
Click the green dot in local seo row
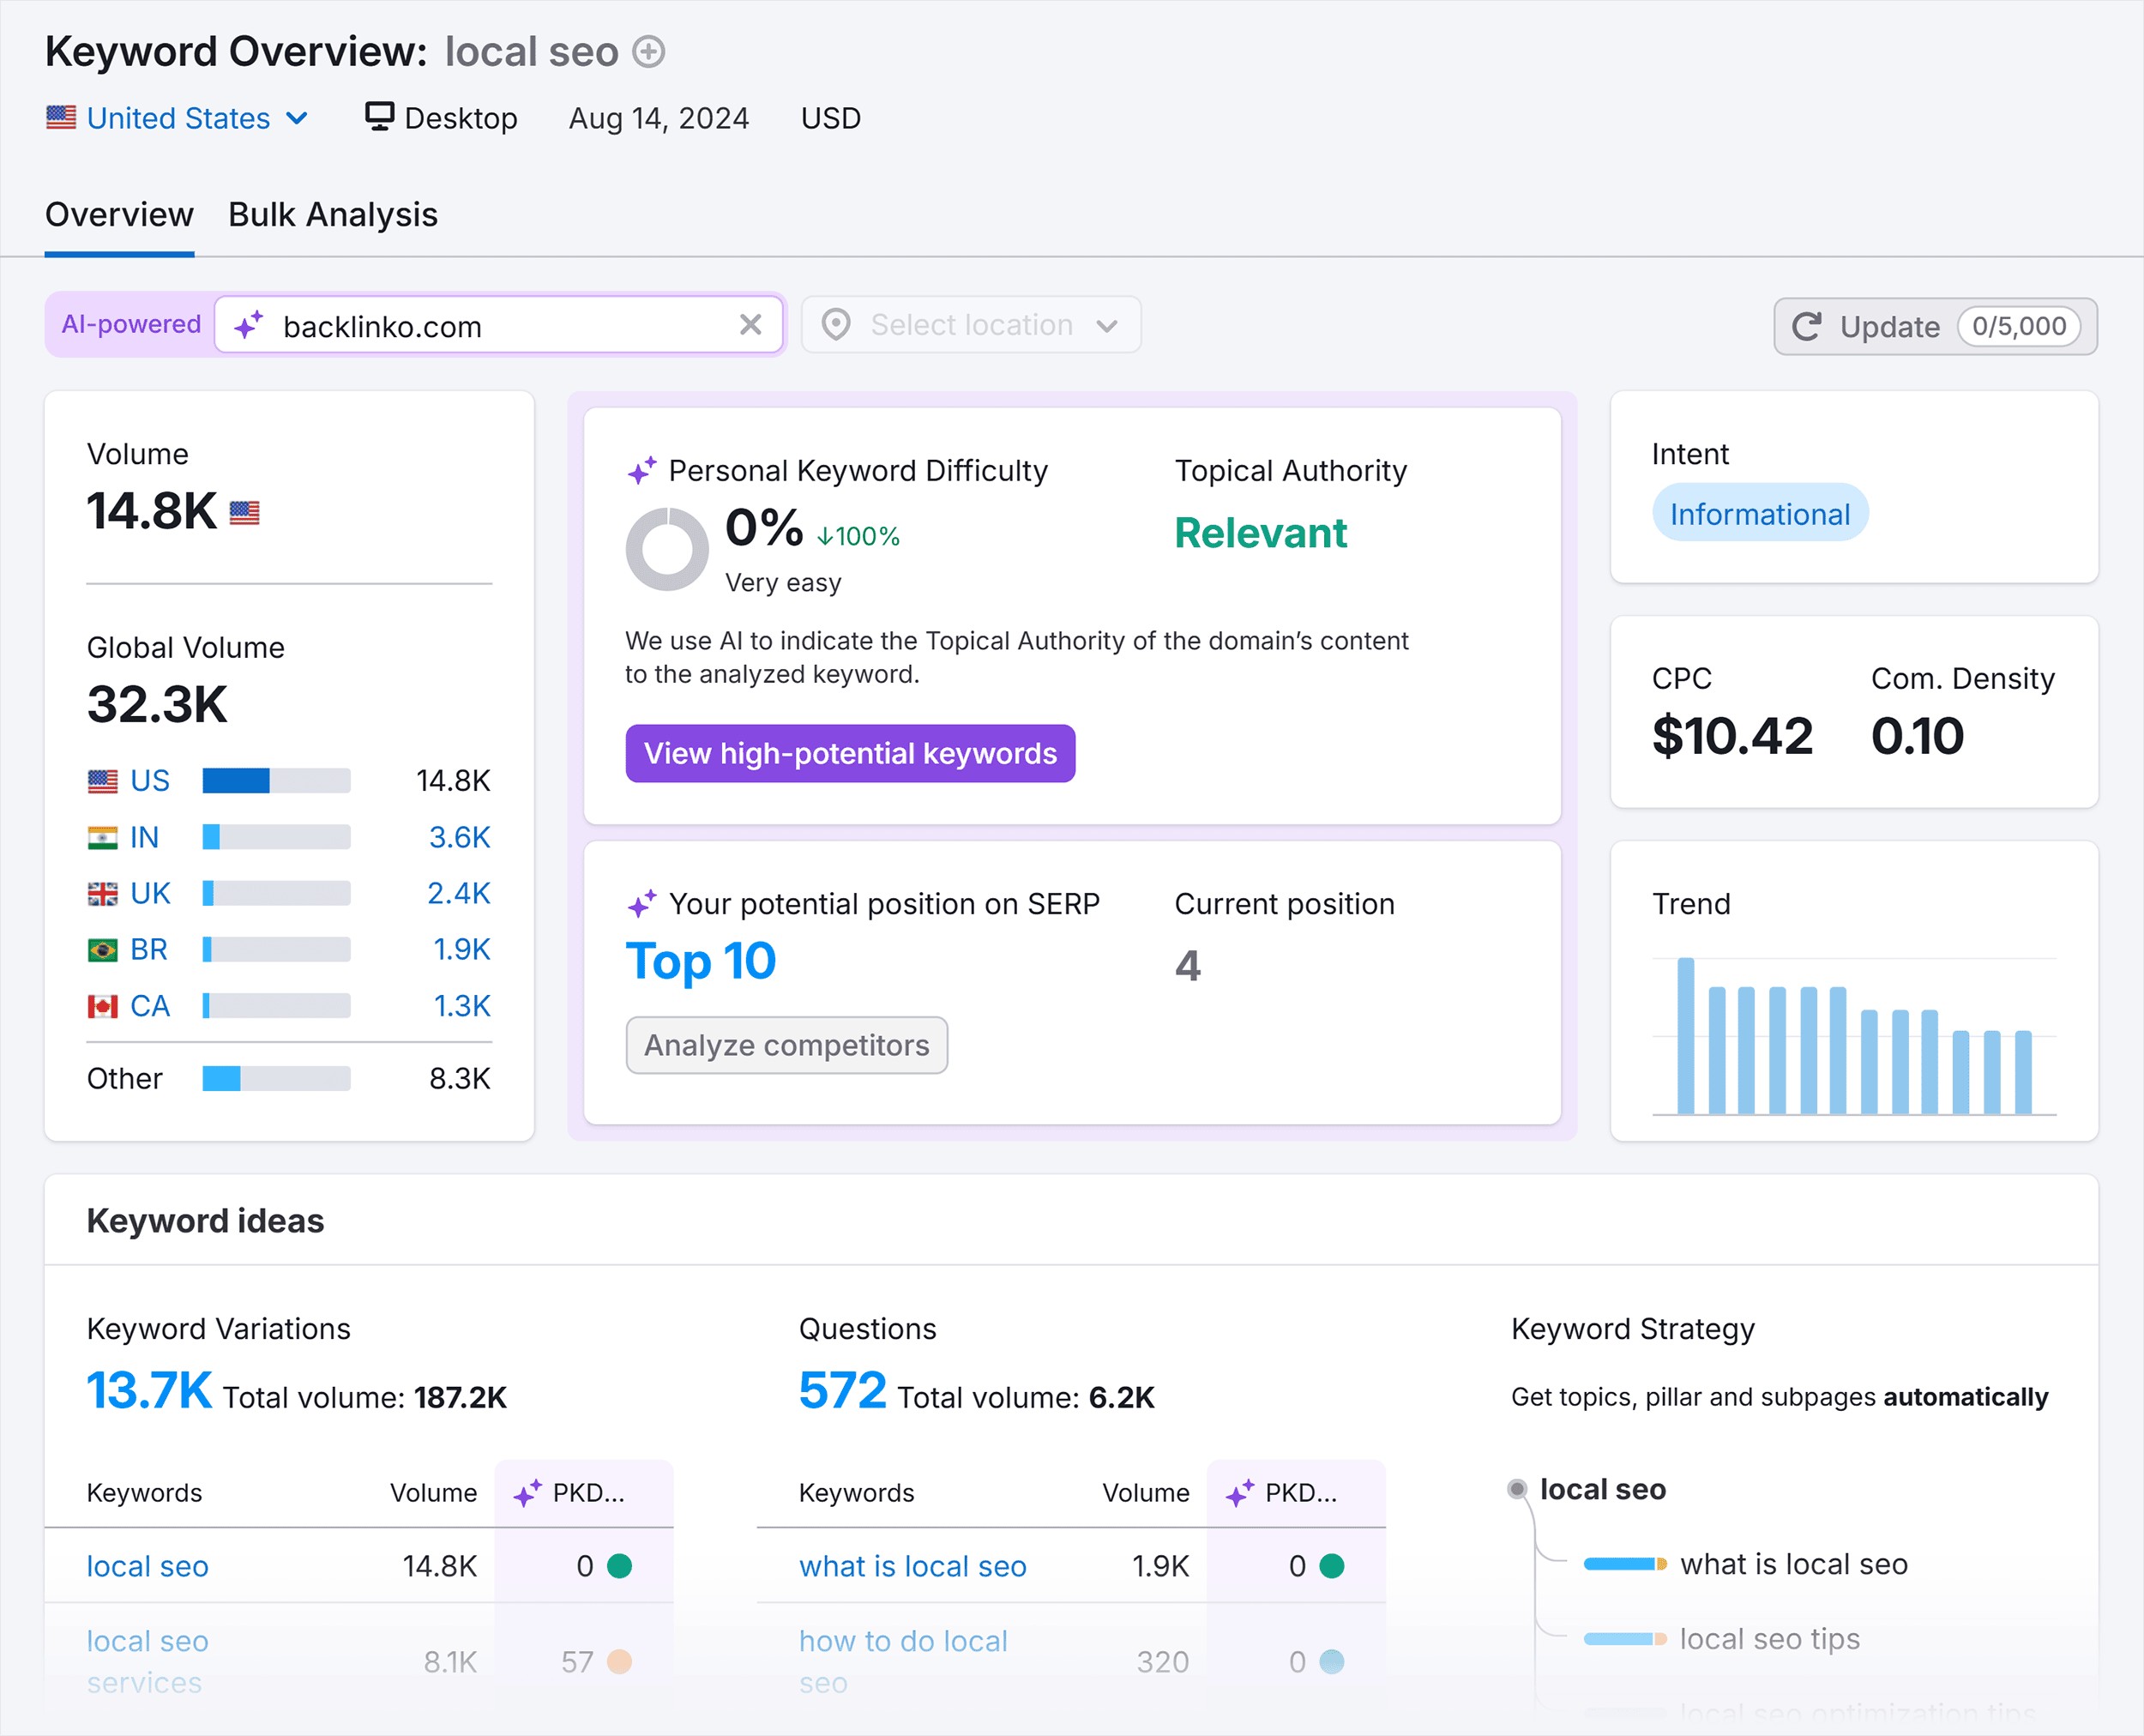pos(619,1566)
